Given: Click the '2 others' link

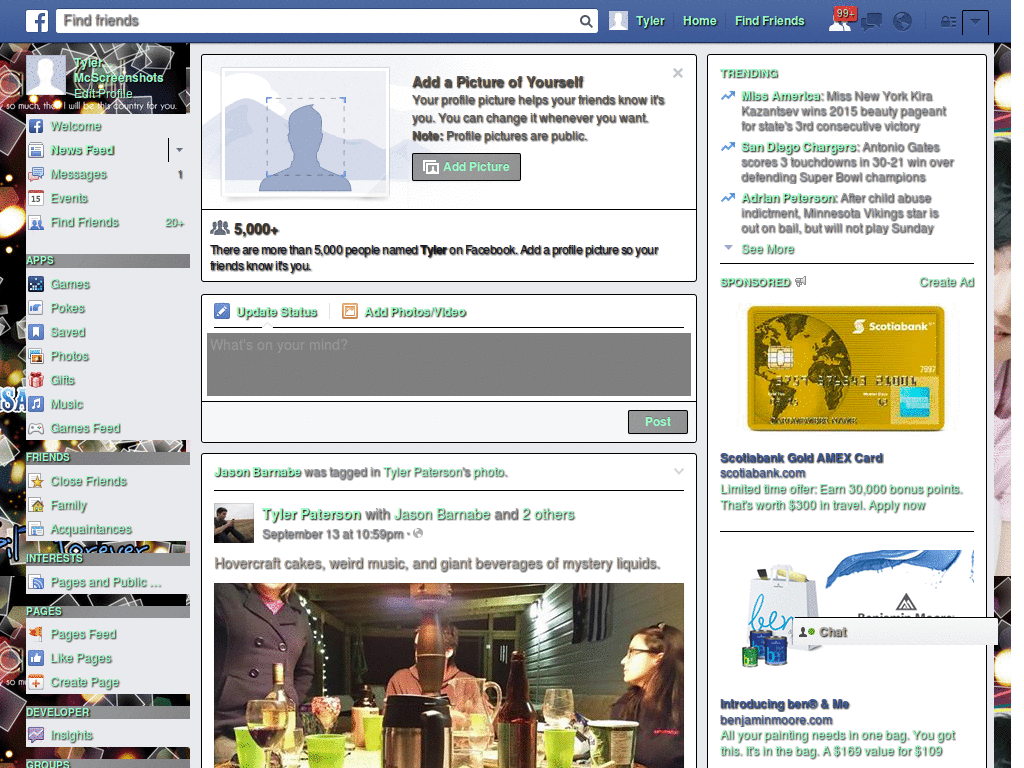Looking at the screenshot, I should pos(549,515).
